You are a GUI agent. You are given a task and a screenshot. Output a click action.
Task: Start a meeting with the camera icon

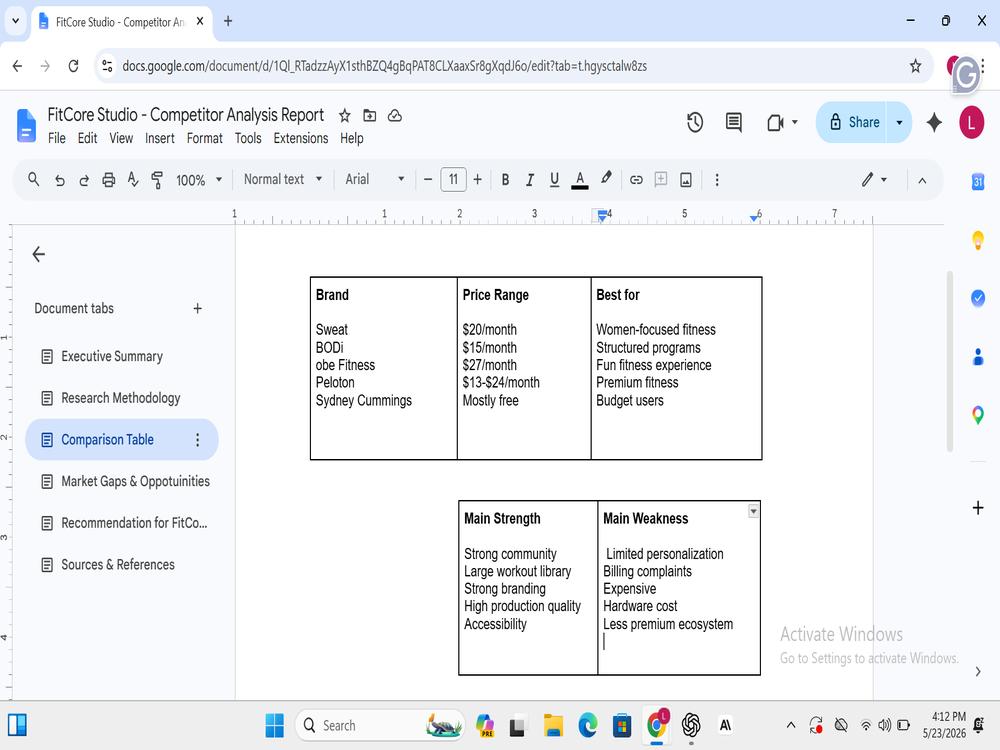click(775, 122)
